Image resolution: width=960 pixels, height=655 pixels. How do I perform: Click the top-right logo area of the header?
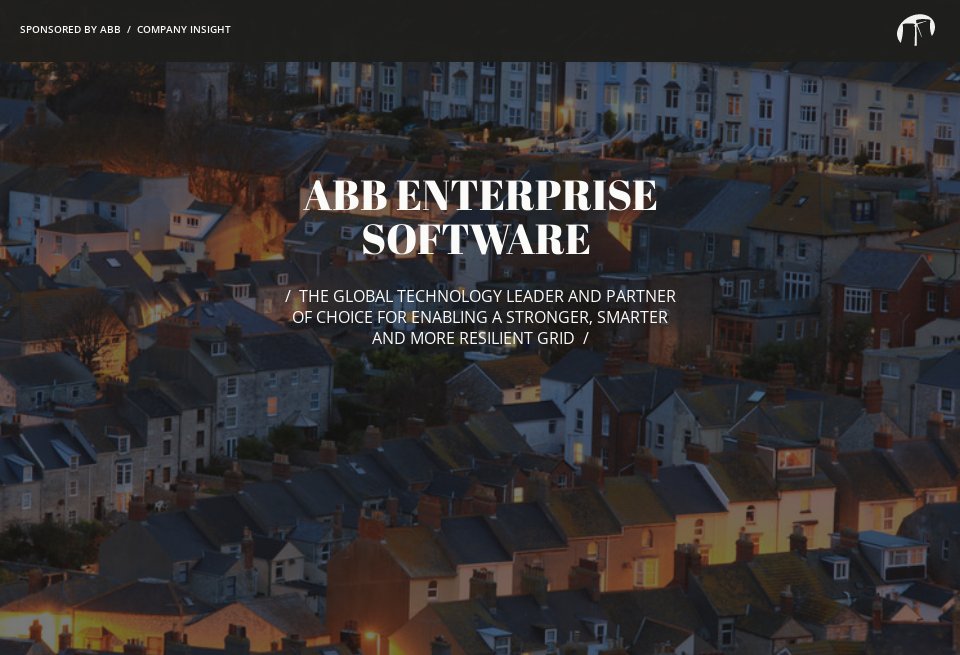pyautogui.click(x=915, y=30)
